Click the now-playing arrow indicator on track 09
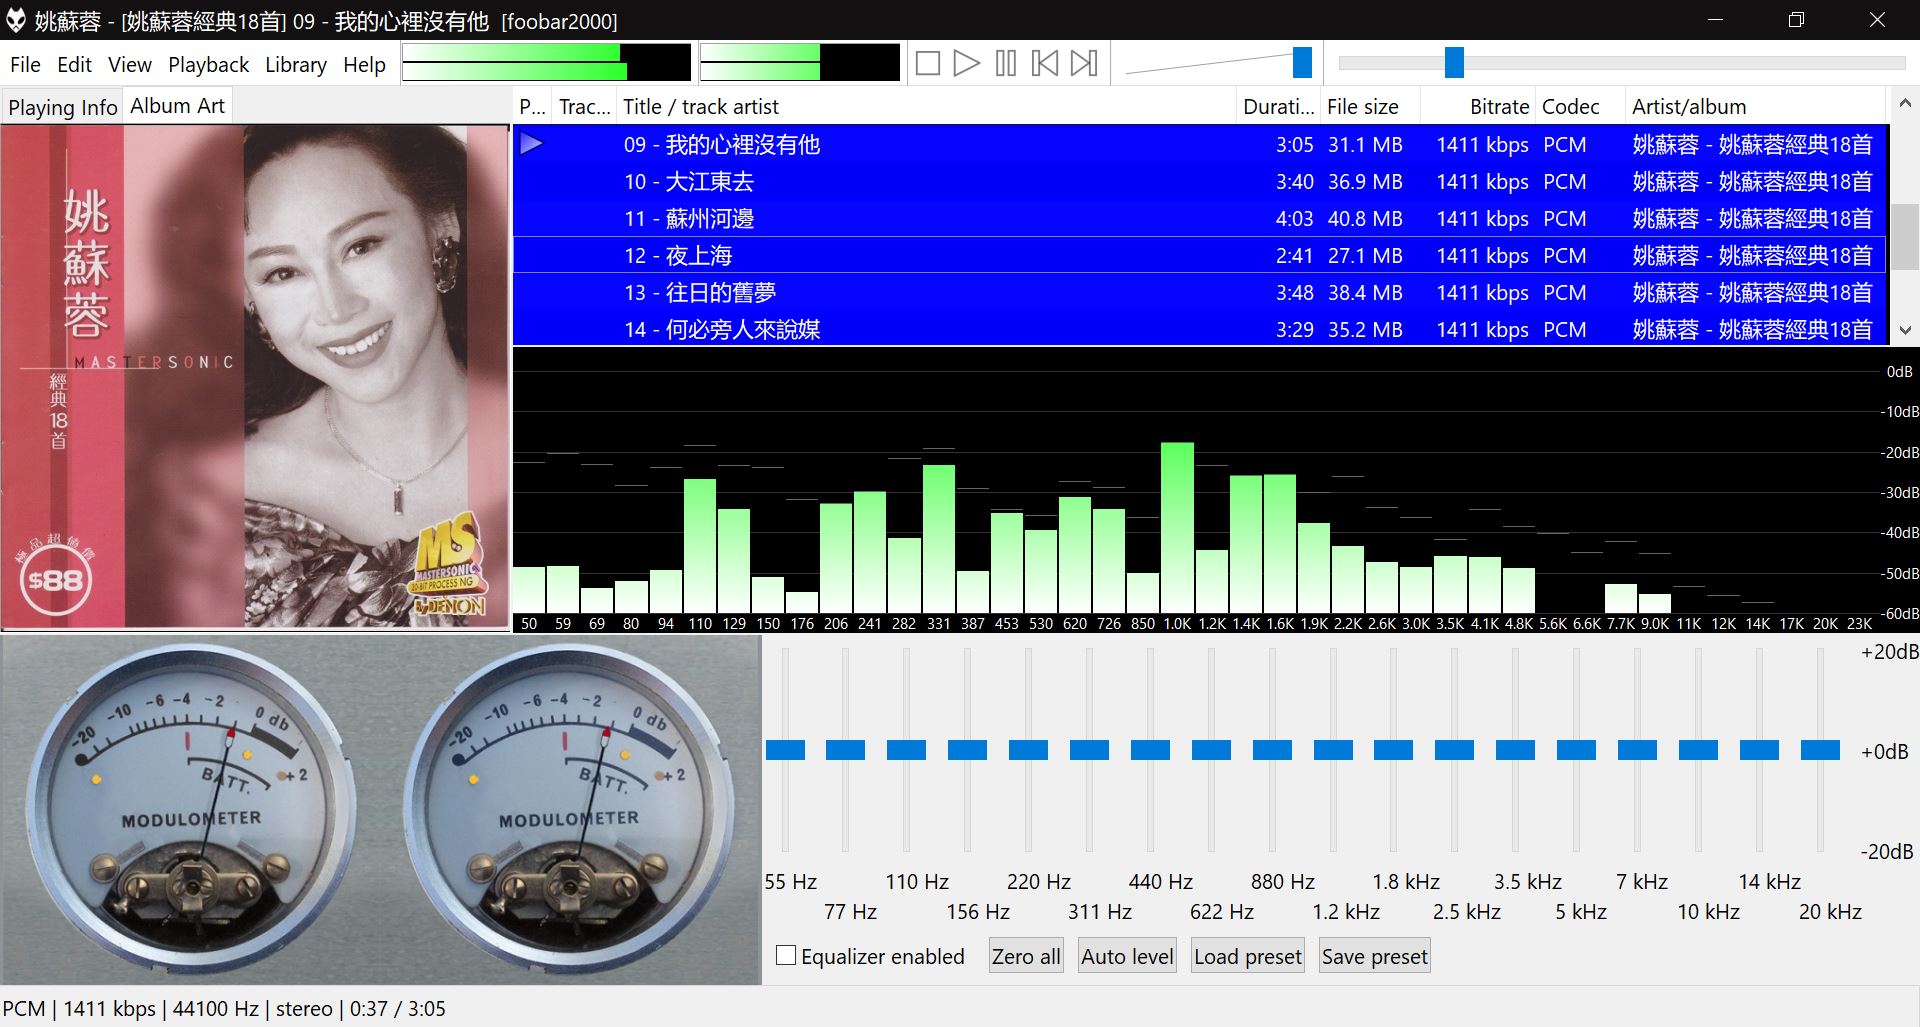The image size is (1920, 1027). (531, 144)
